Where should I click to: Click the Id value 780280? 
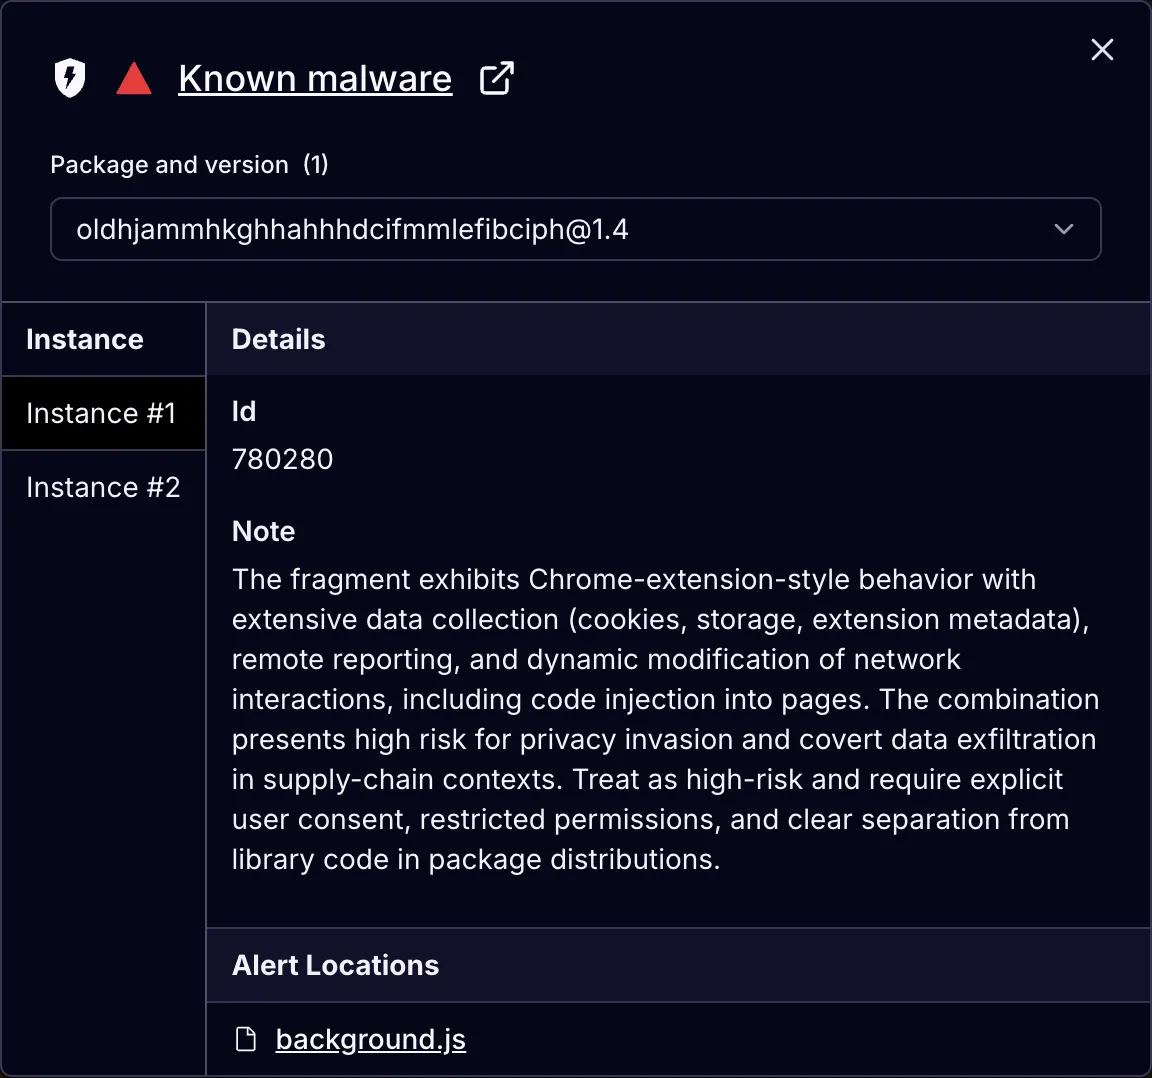coord(283,459)
